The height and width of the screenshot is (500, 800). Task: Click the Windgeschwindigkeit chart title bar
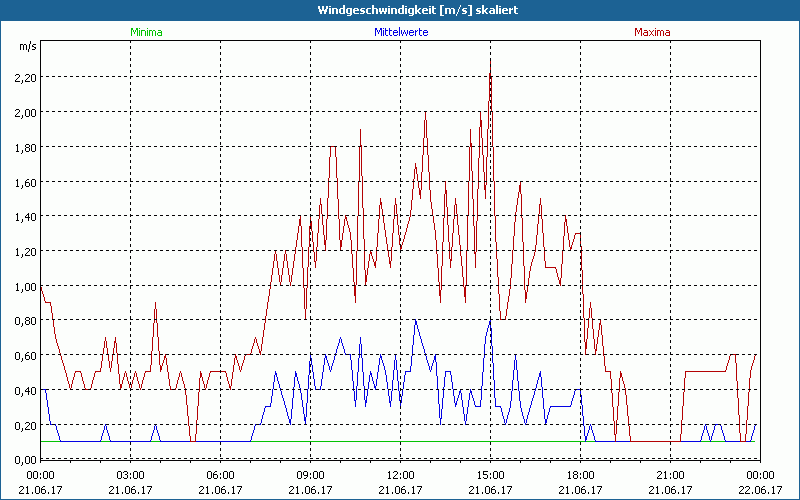(400, 10)
